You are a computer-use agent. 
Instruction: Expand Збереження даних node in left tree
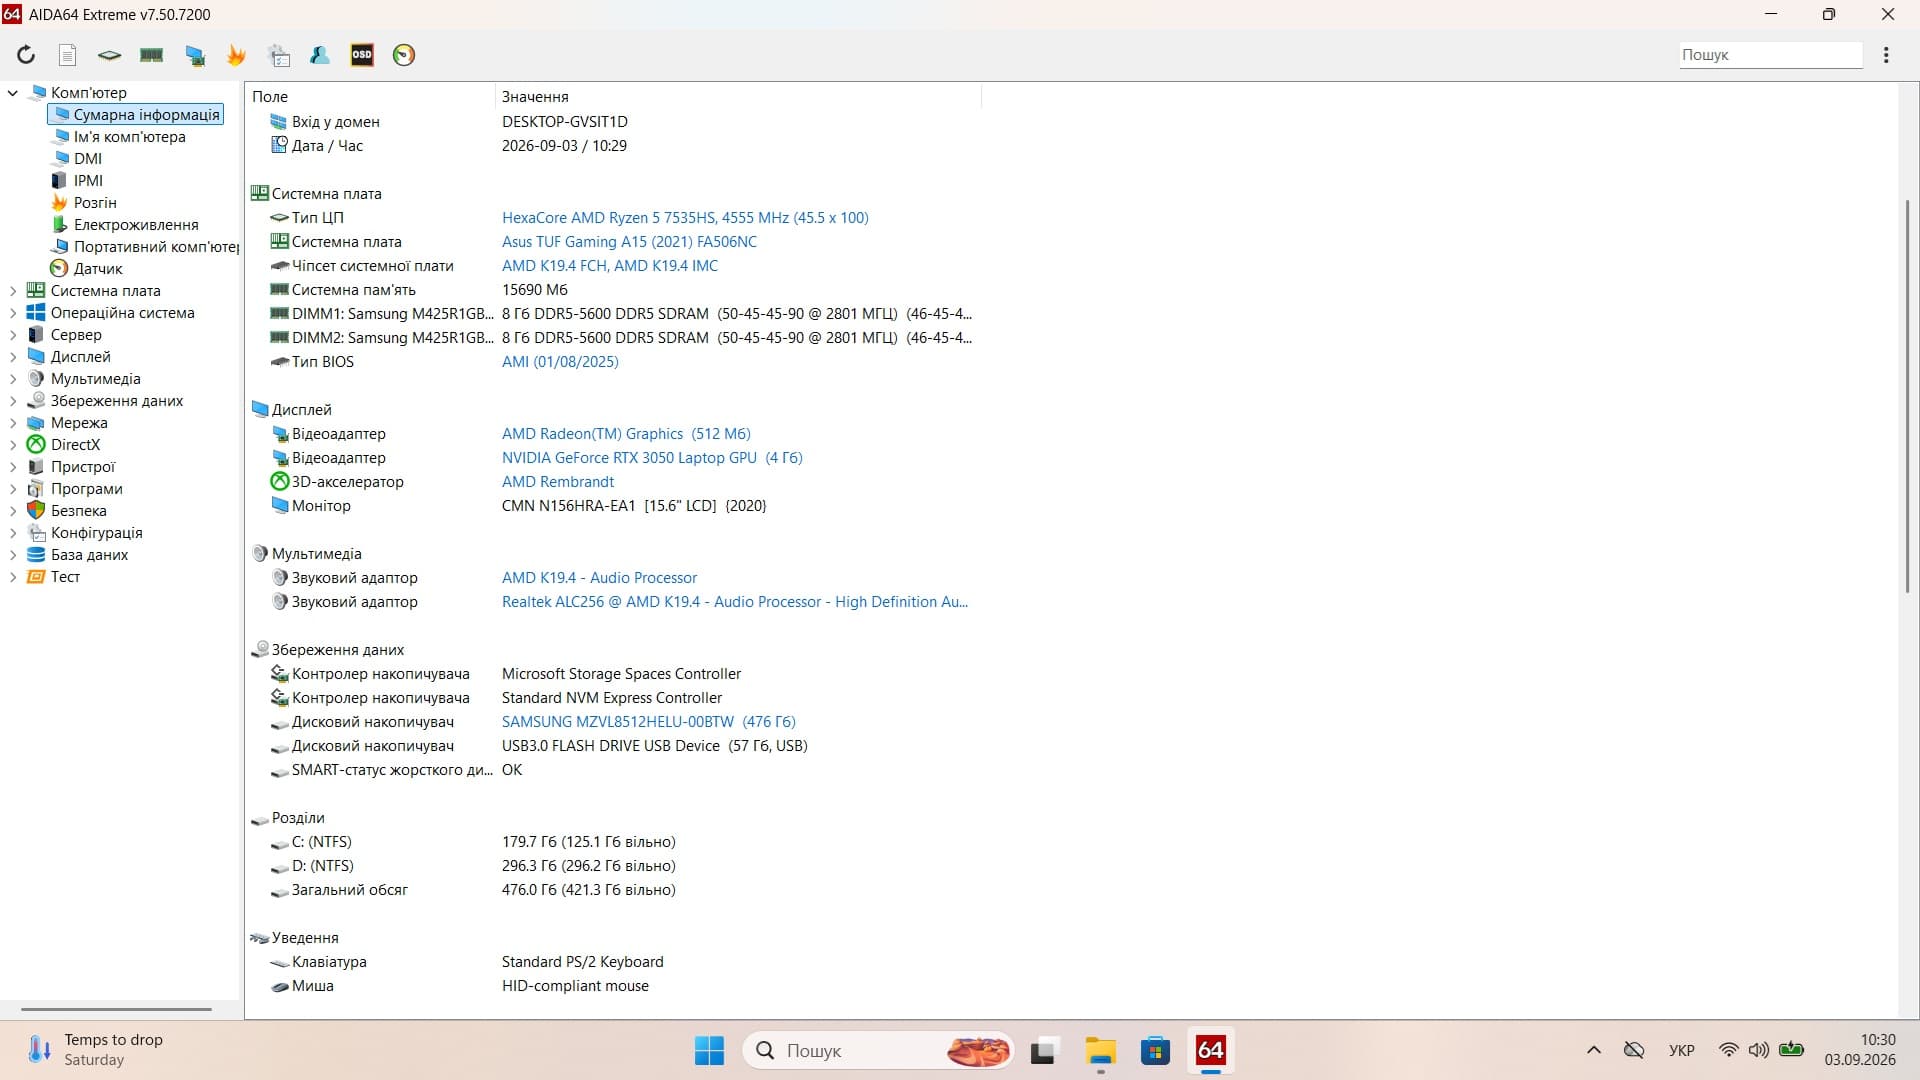[x=13, y=401]
